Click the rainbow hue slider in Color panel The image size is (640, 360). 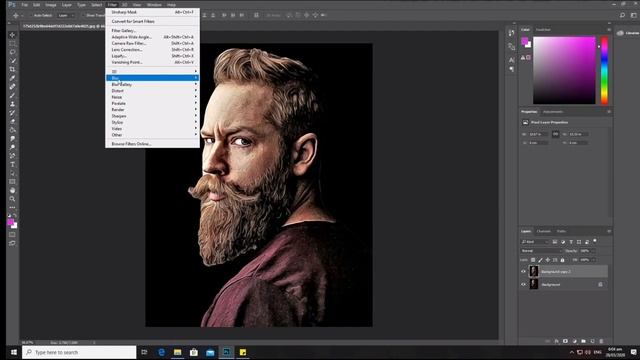604,70
